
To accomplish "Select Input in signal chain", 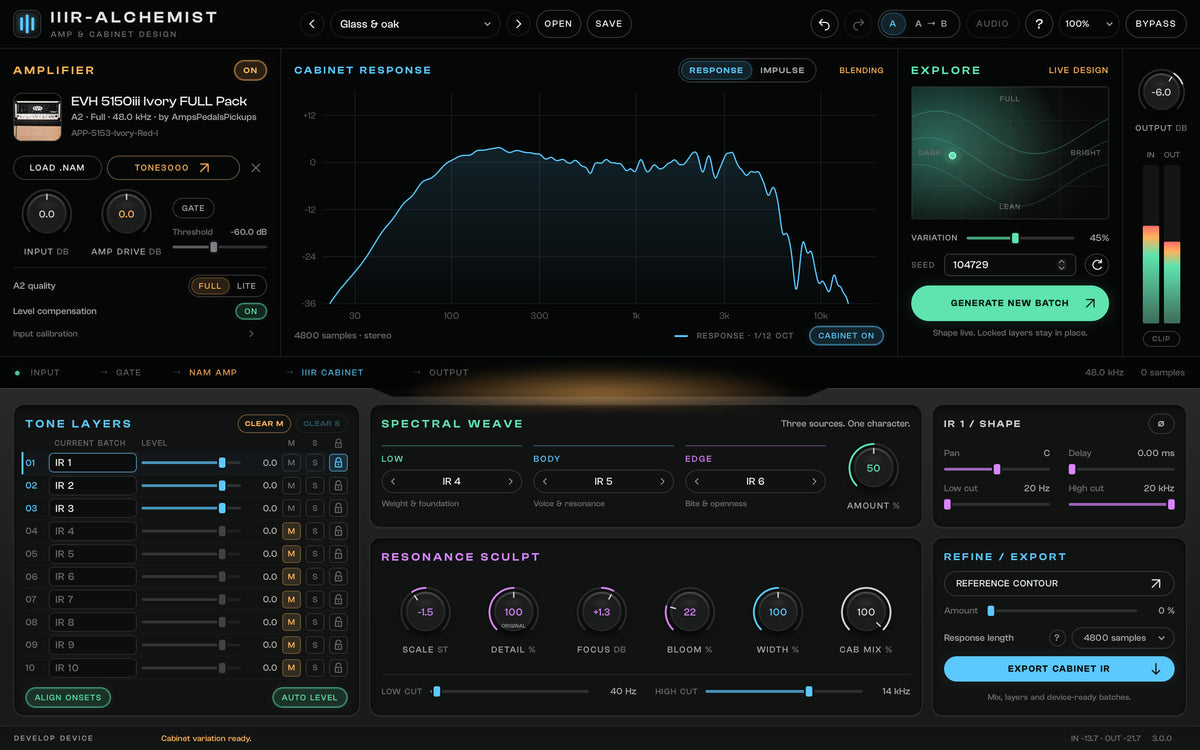I will click(45, 373).
